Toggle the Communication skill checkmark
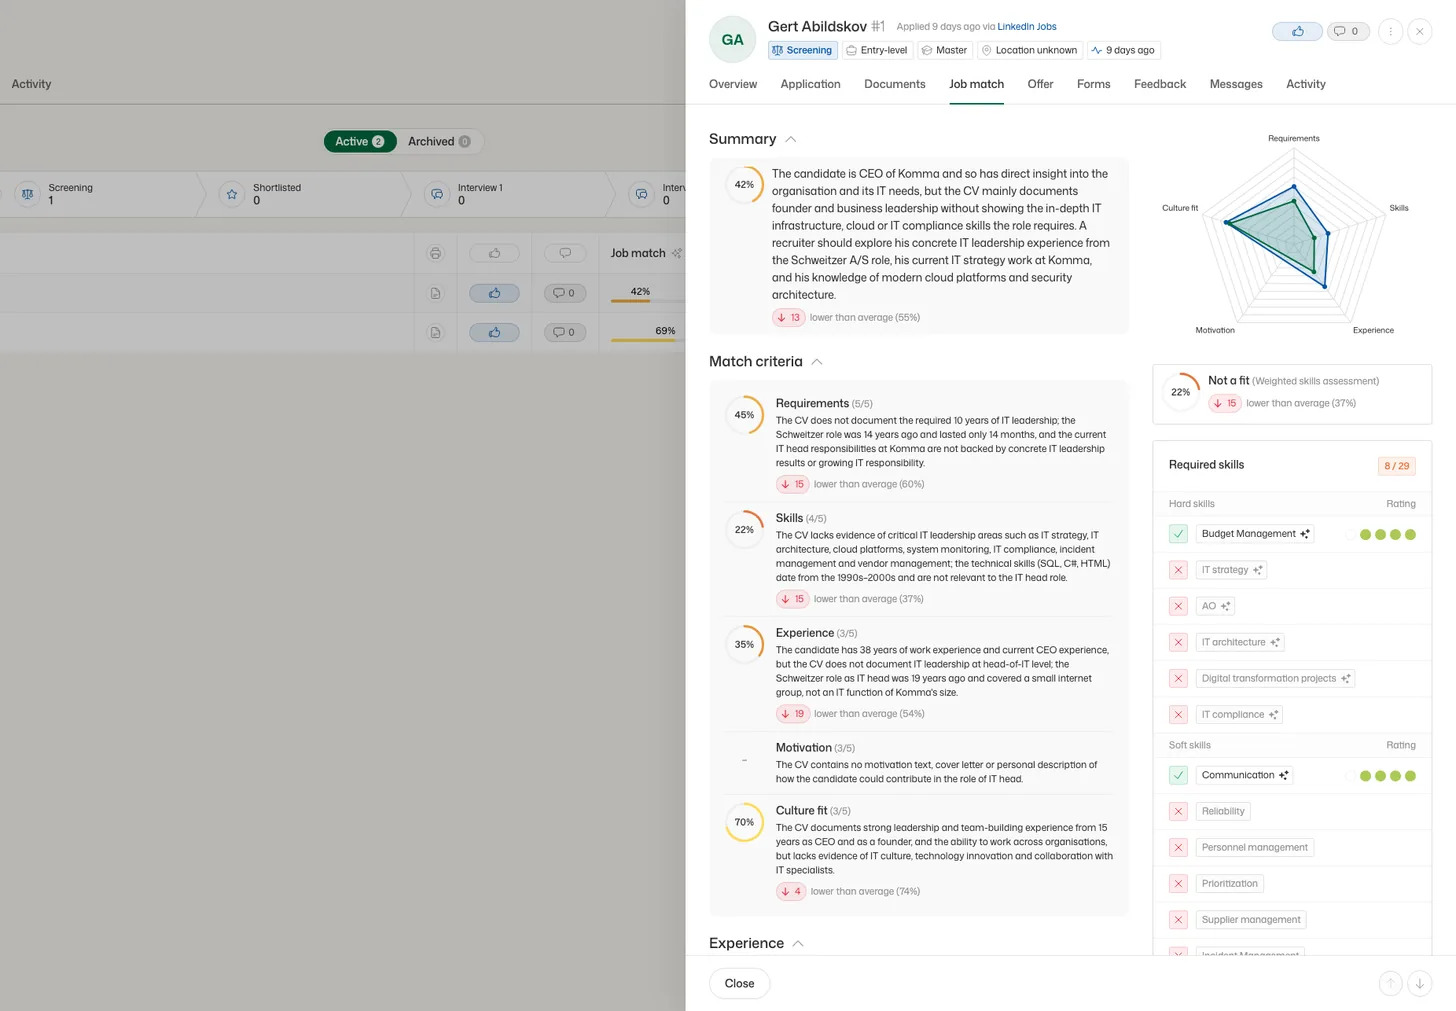The height and width of the screenshot is (1011, 1456). click(x=1178, y=775)
